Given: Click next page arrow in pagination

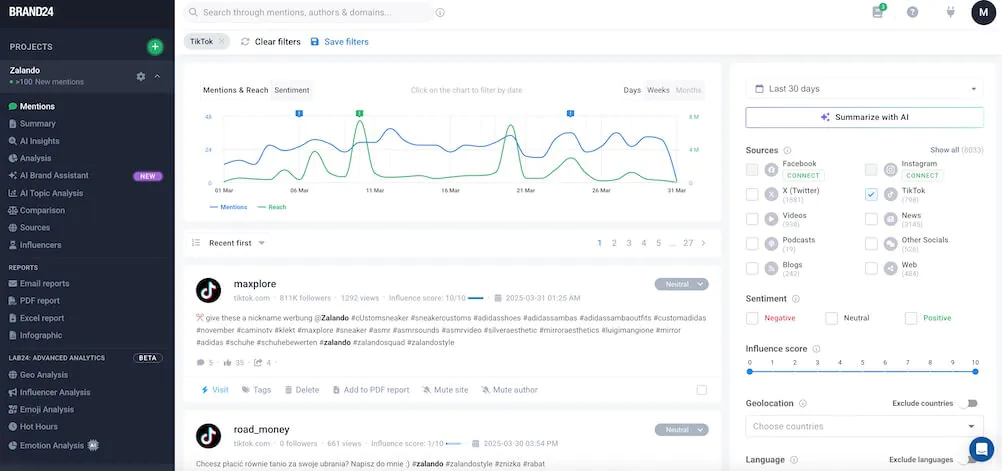Looking at the screenshot, I should tap(704, 243).
